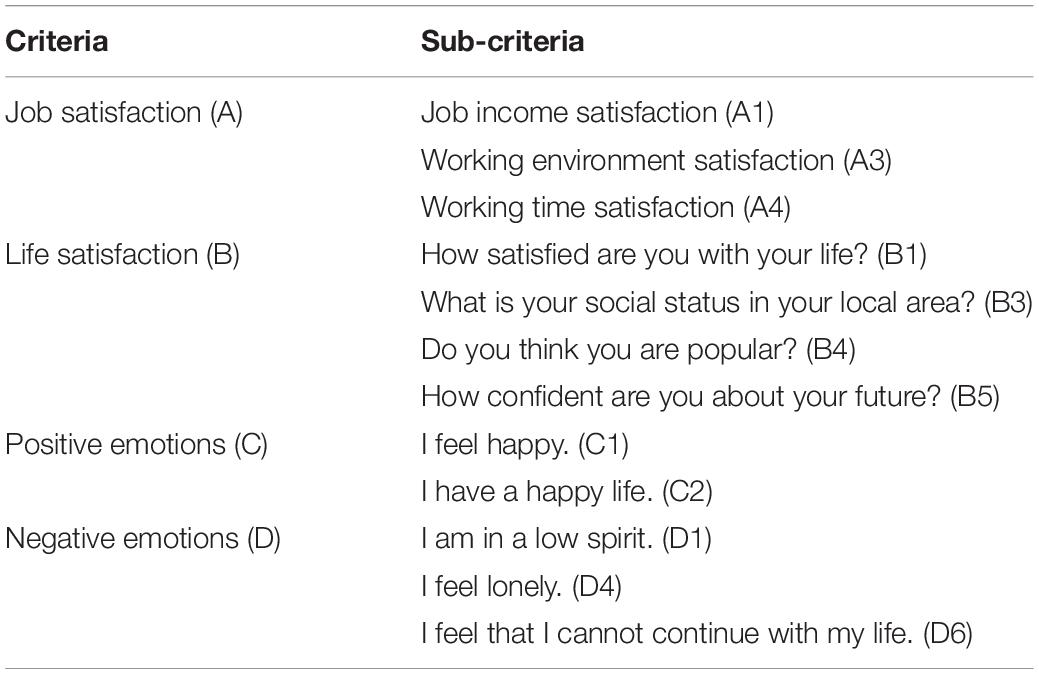This screenshot has width=1039, height=674.
Task: Click 'I have a happy life.' (C2)
Action: [567, 492]
